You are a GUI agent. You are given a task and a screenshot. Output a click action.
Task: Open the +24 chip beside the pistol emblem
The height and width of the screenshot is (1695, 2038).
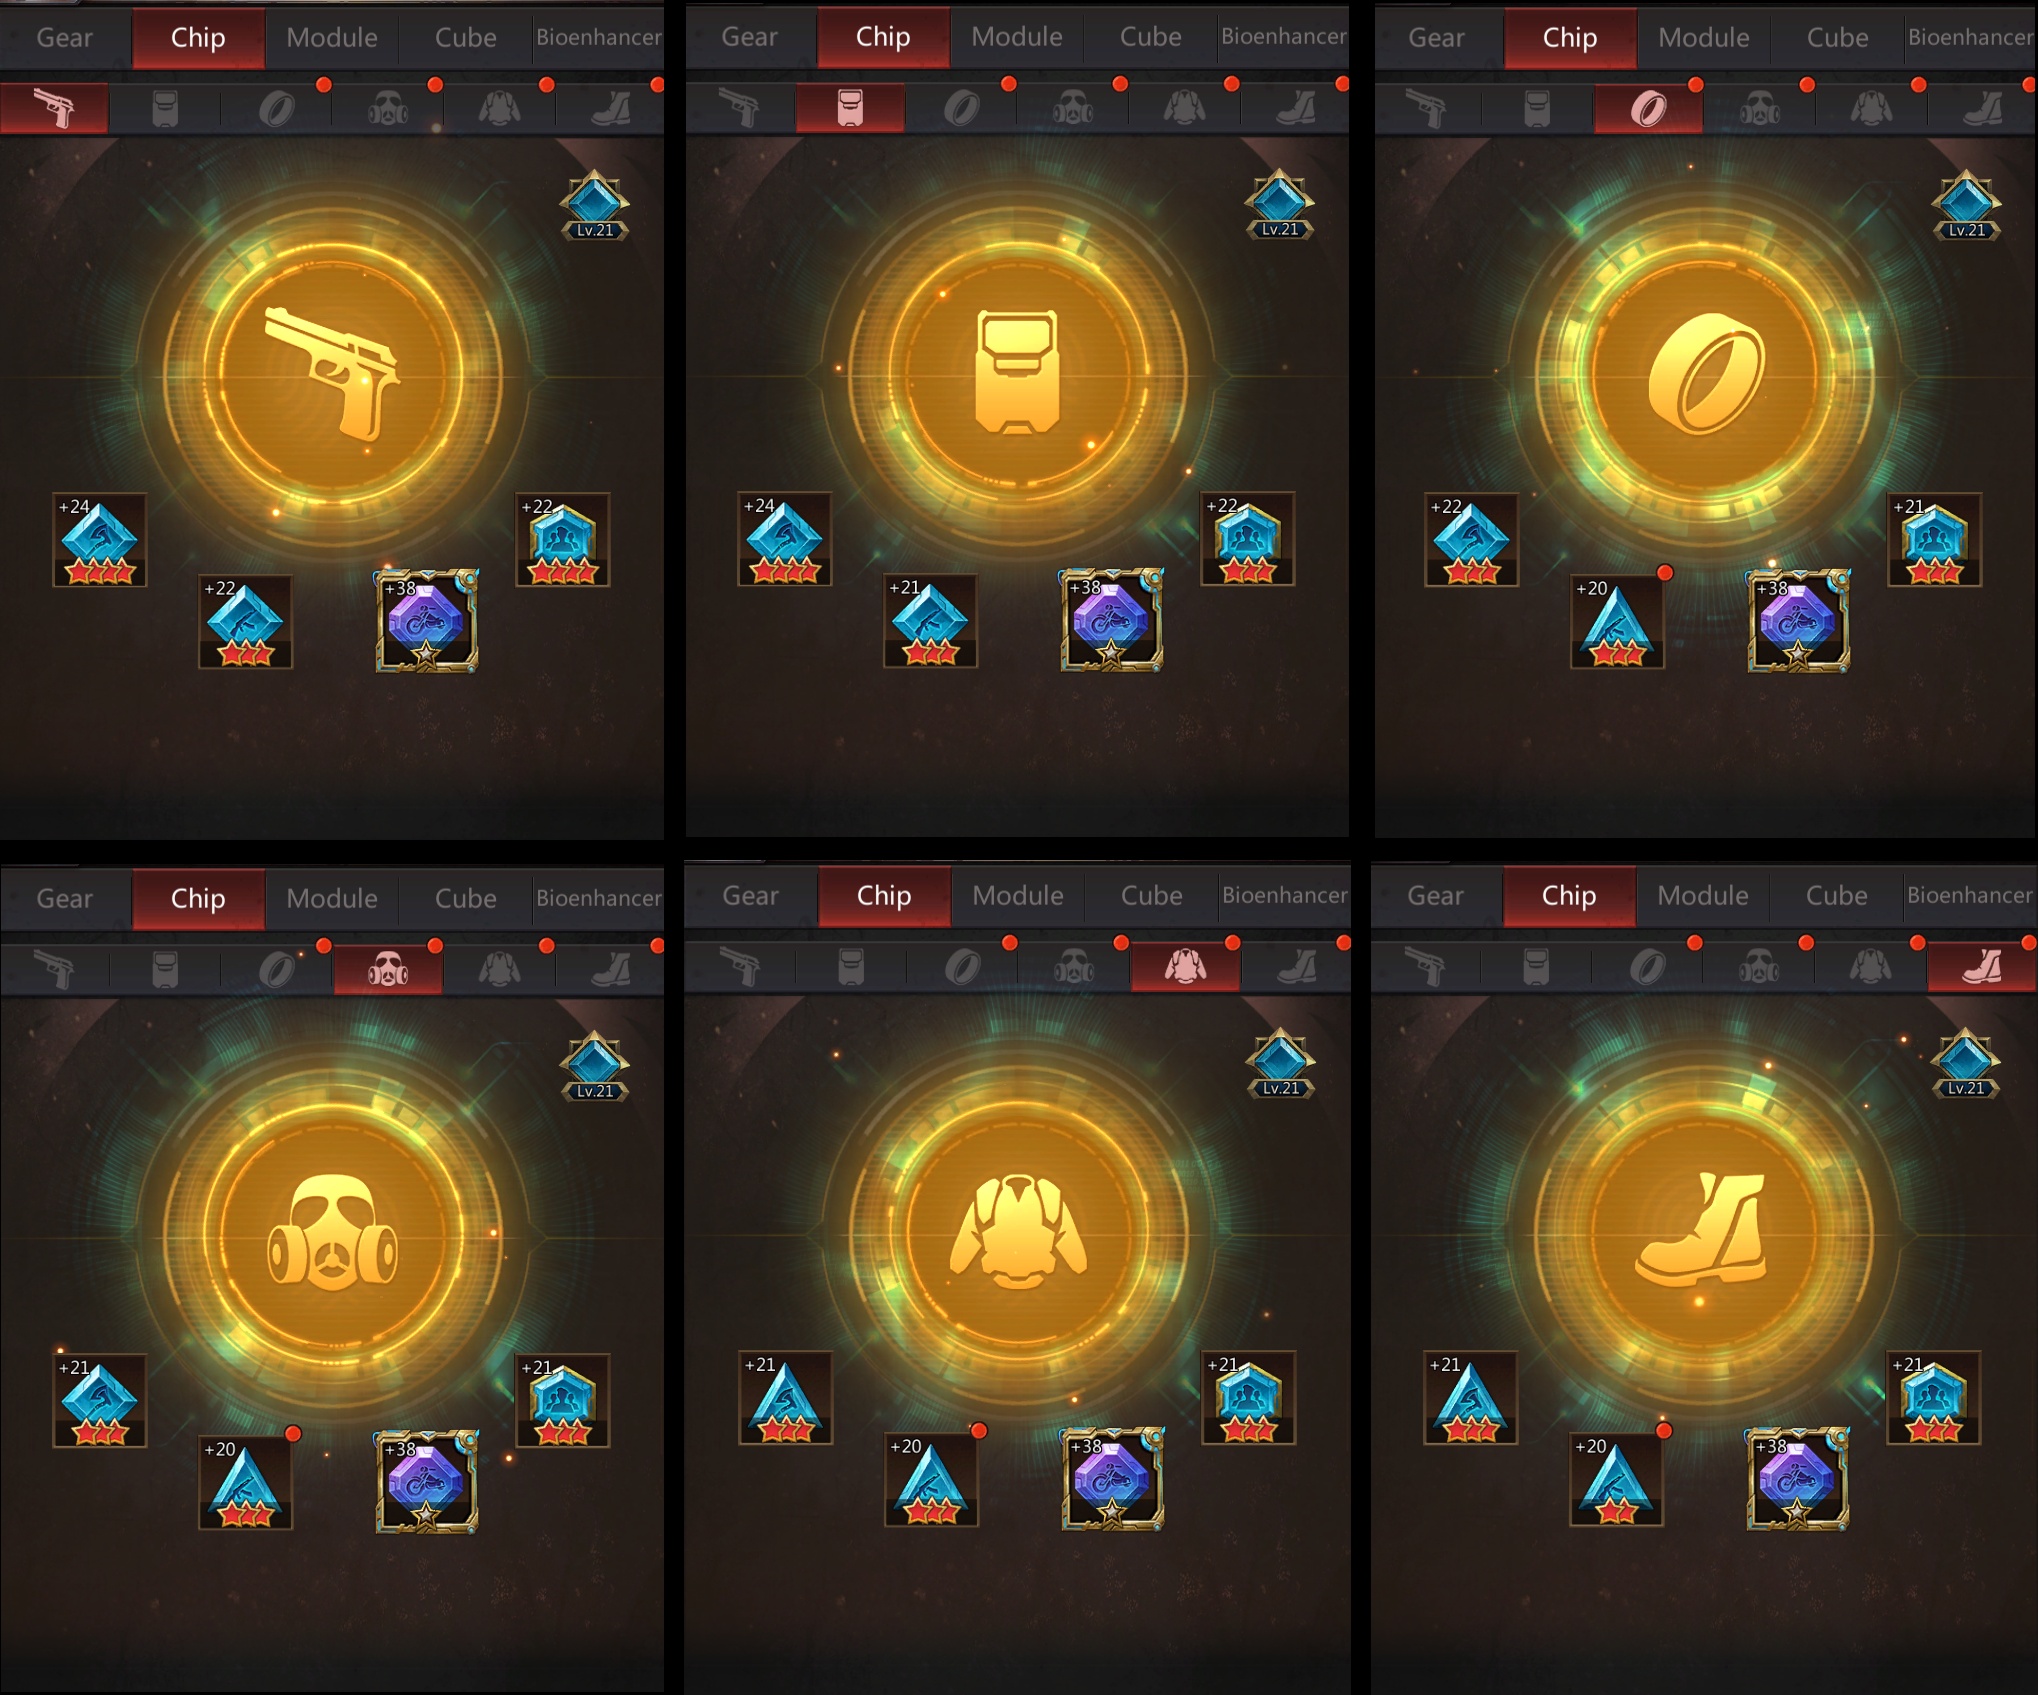click(100, 540)
